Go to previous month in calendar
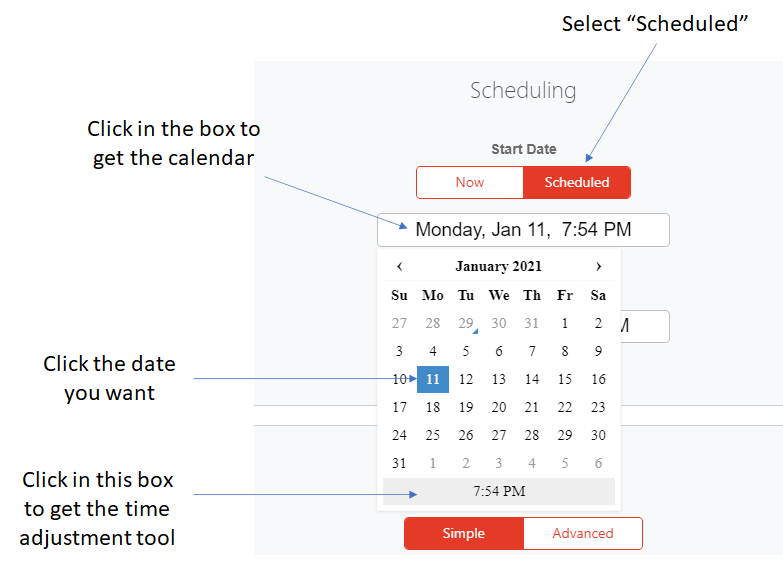 [400, 266]
